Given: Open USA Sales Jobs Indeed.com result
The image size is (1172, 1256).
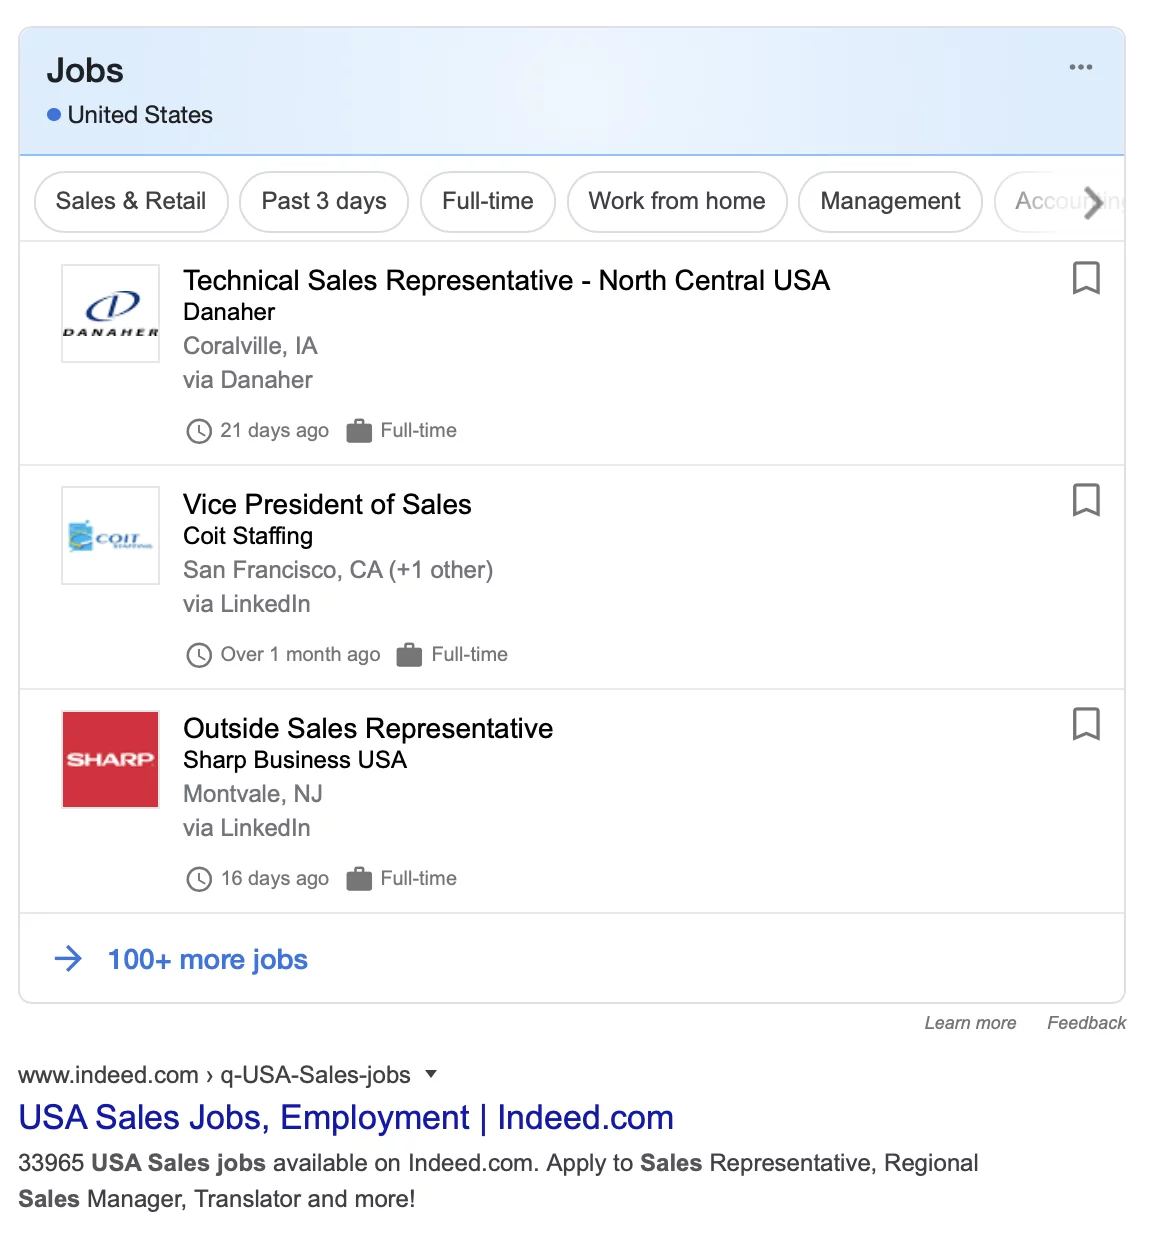Looking at the screenshot, I should (x=346, y=1117).
